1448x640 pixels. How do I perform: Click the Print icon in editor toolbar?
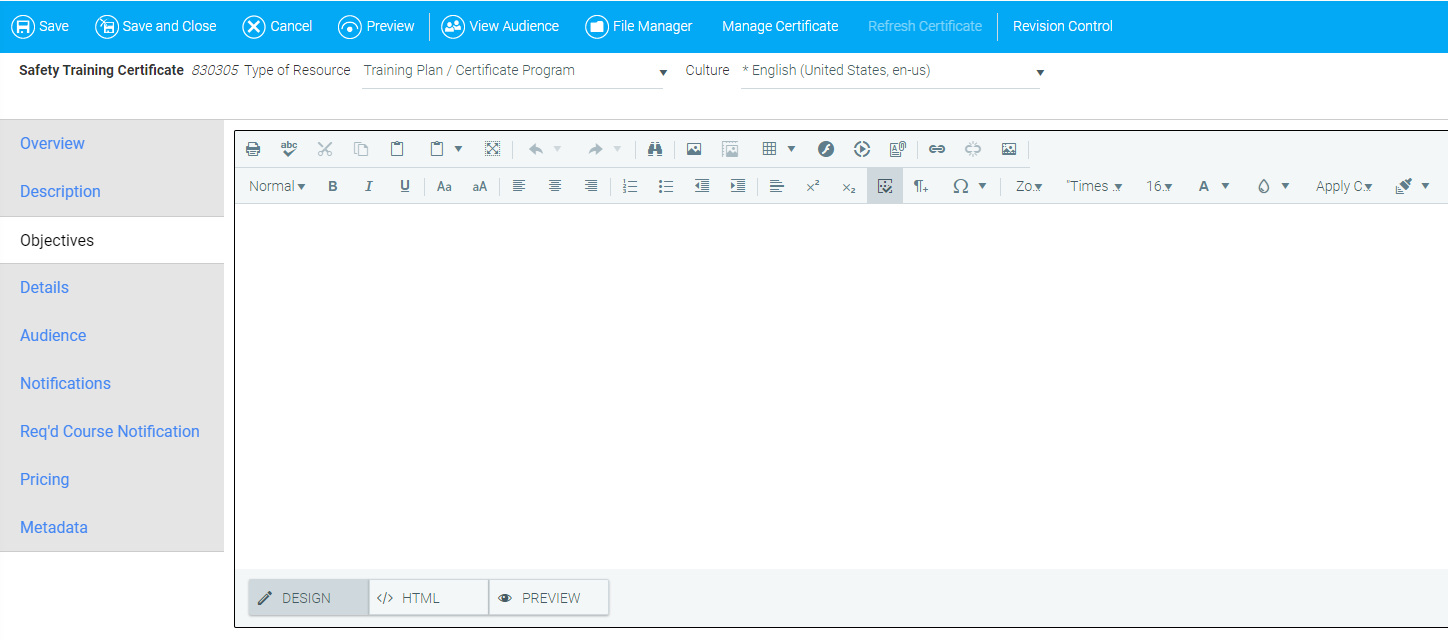pos(253,149)
